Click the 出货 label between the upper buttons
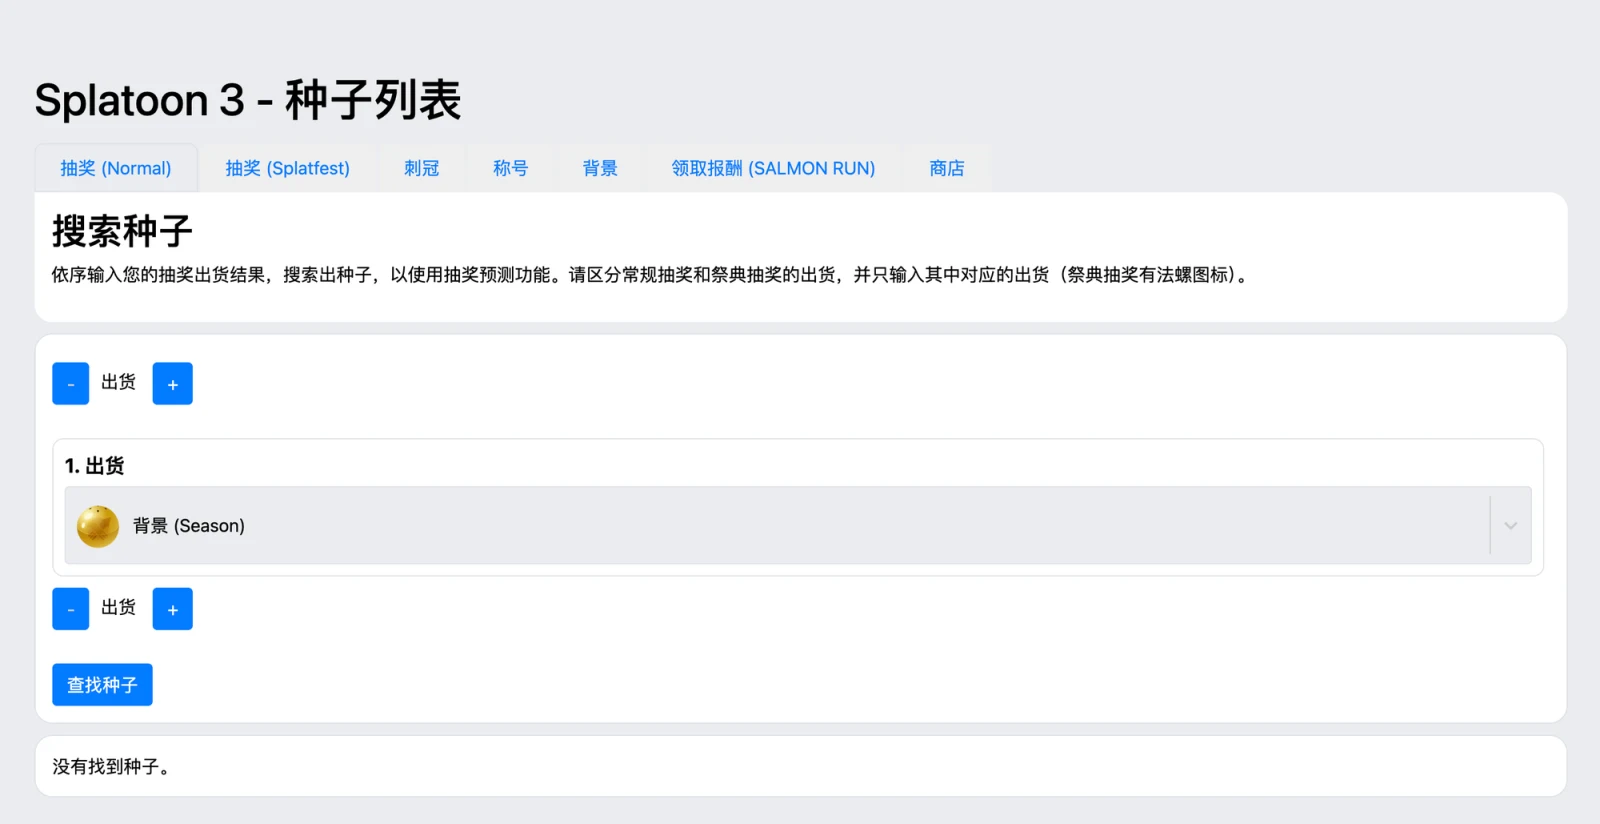 point(119,382)
